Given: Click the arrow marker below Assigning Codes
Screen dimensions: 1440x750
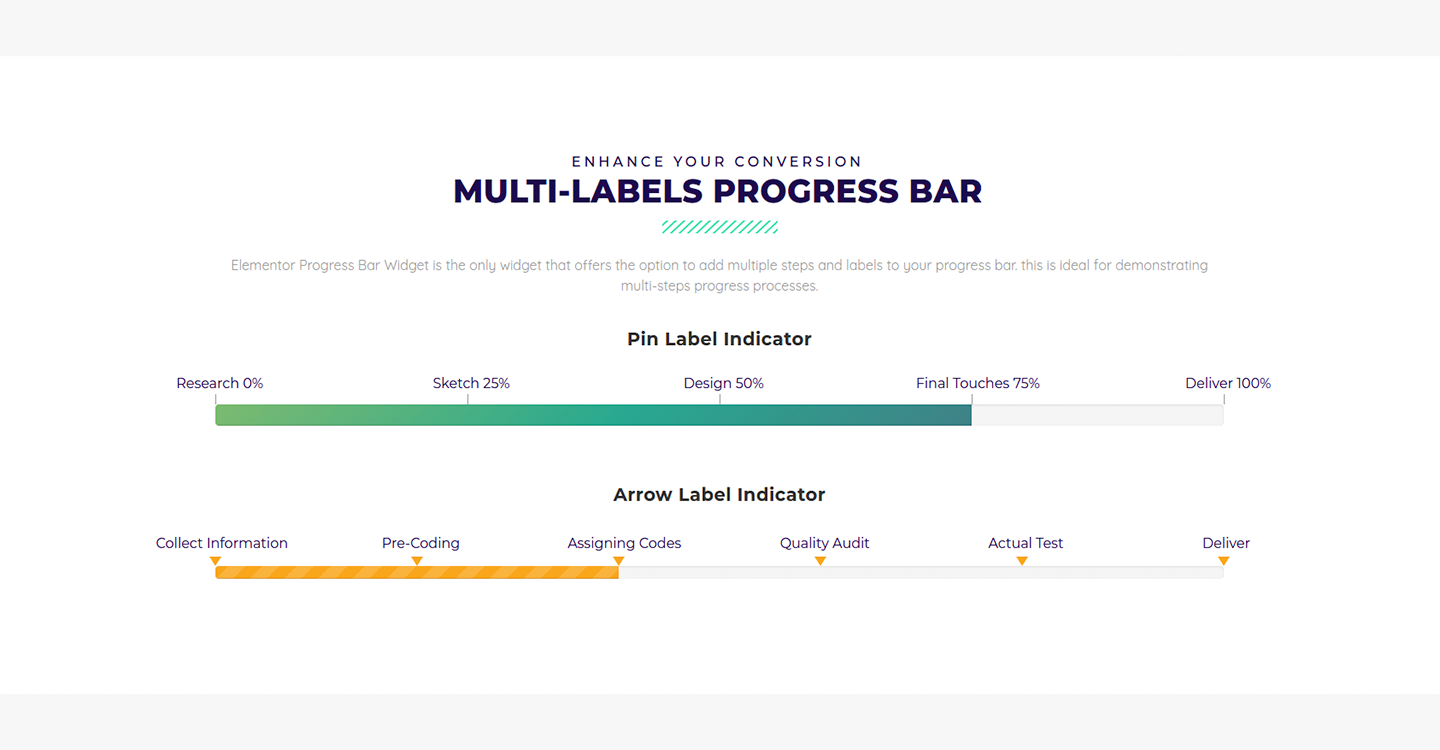Looking at the screenshot, I should click(618, 561).
